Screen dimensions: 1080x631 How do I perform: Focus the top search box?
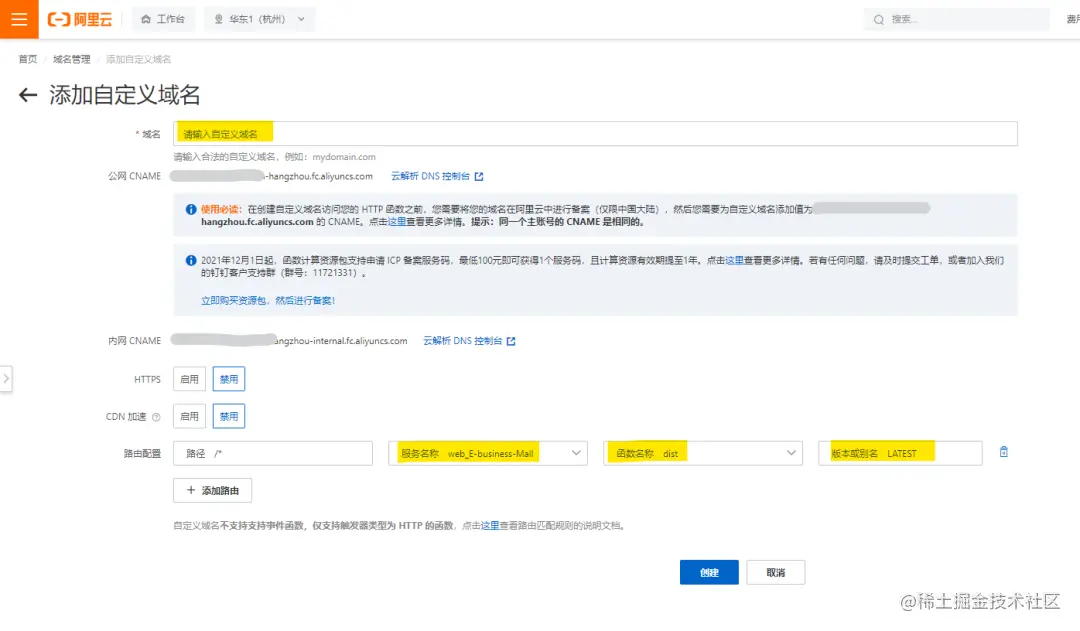[x=956, y=19]
